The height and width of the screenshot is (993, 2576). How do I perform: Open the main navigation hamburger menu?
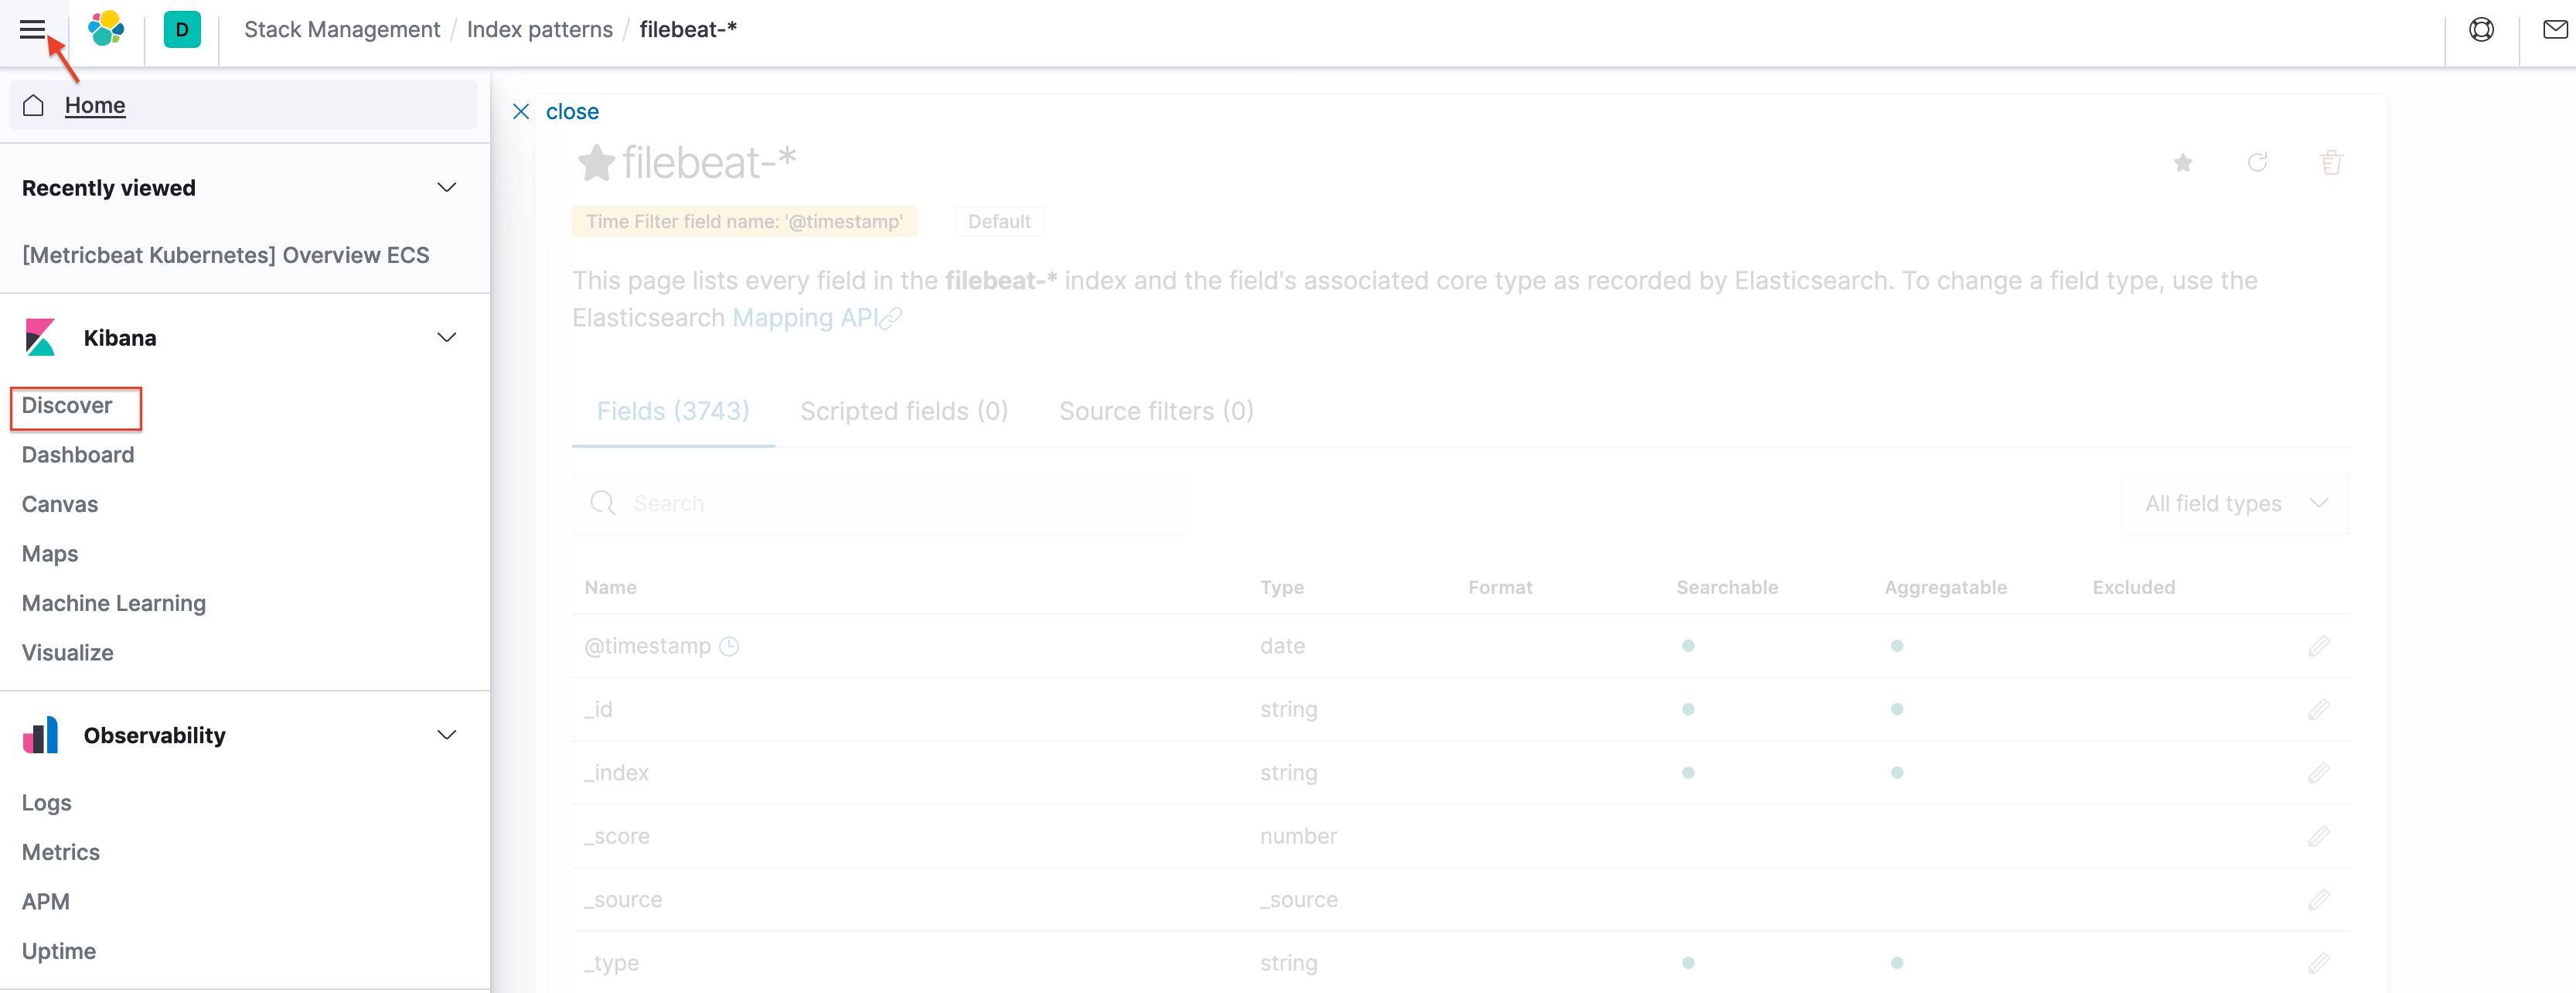(33, 29)
